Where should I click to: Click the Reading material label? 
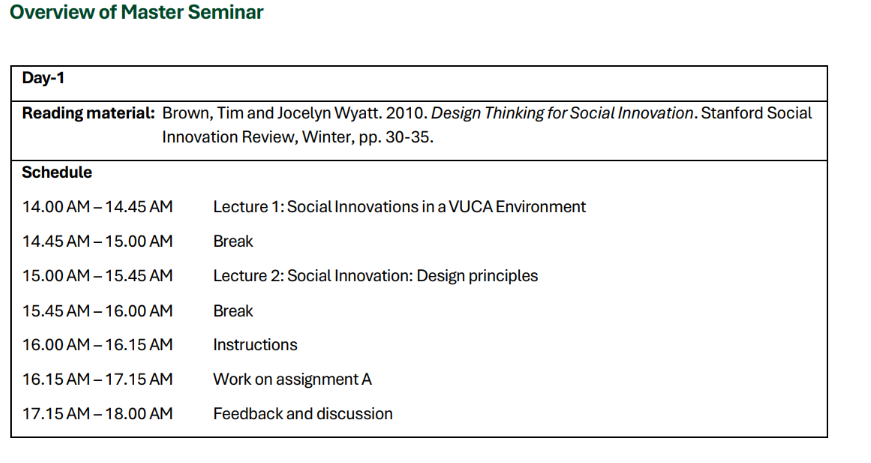click(88, 113)
